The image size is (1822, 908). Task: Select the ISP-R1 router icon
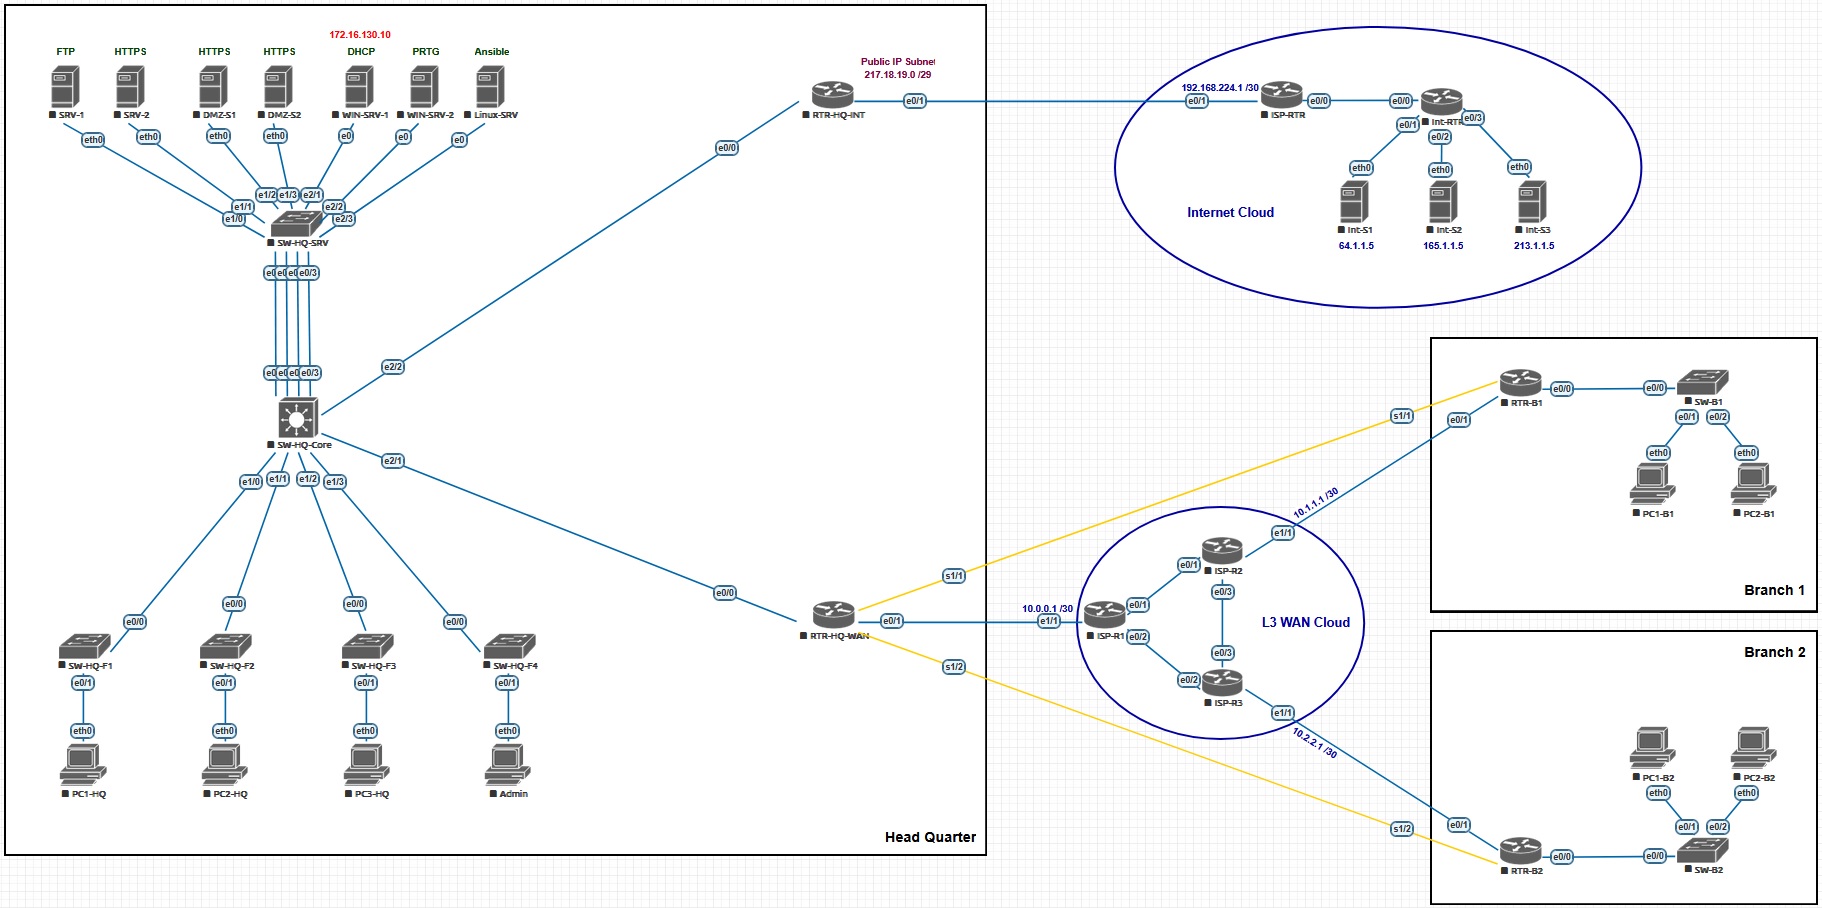tap(1104, 614)
